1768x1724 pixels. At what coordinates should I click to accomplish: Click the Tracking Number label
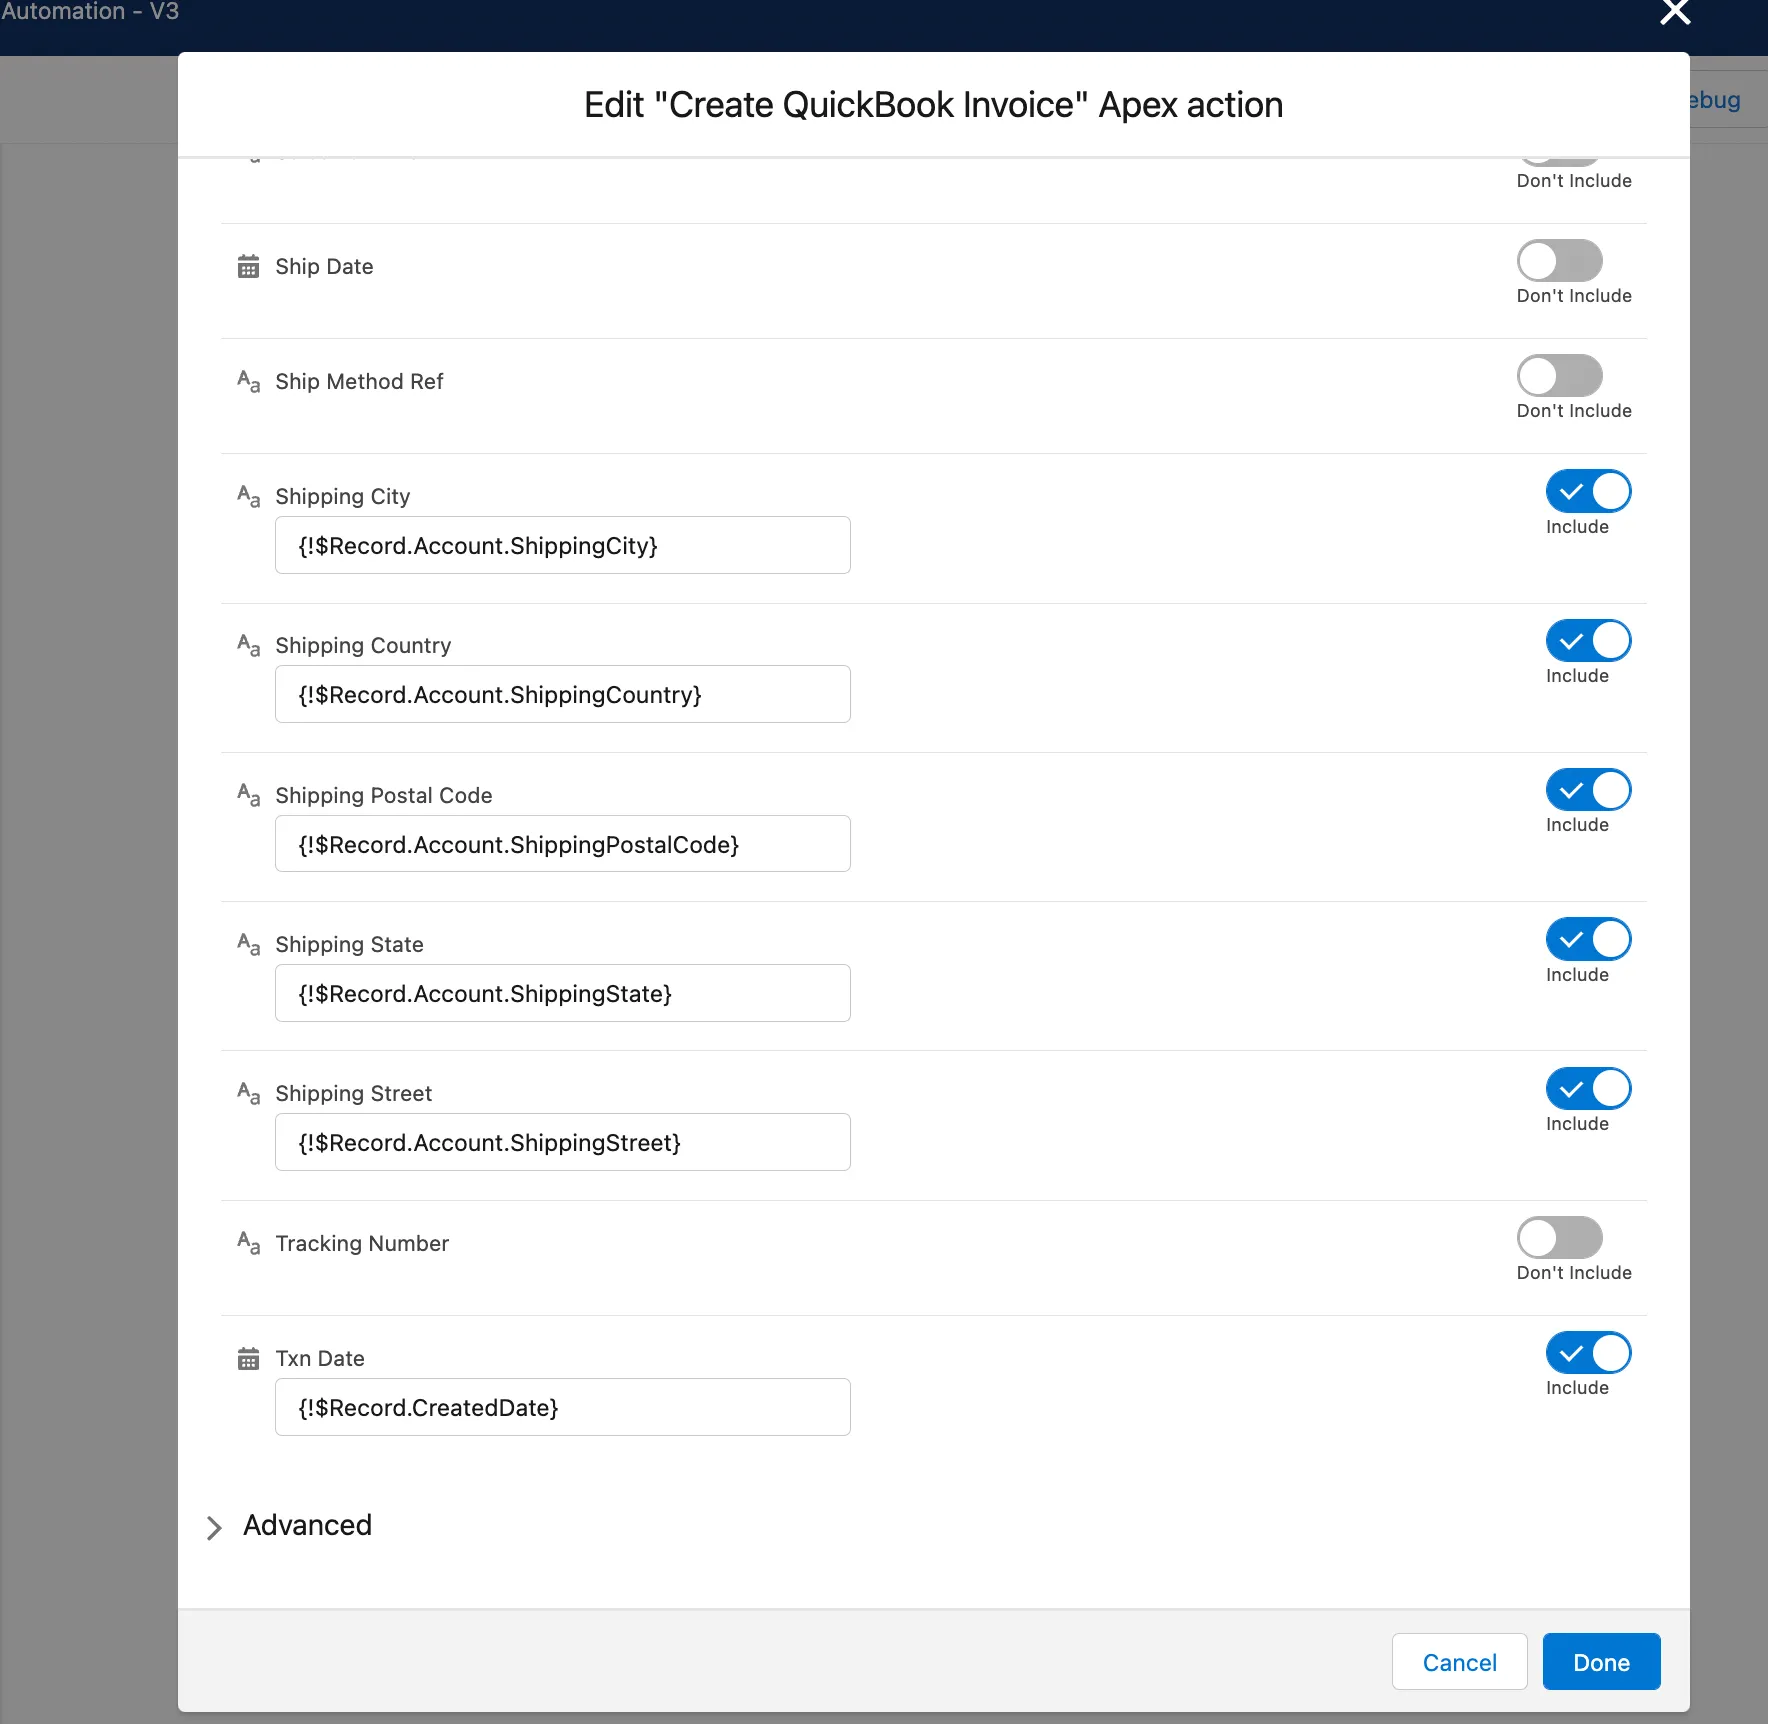(362, 1243)
